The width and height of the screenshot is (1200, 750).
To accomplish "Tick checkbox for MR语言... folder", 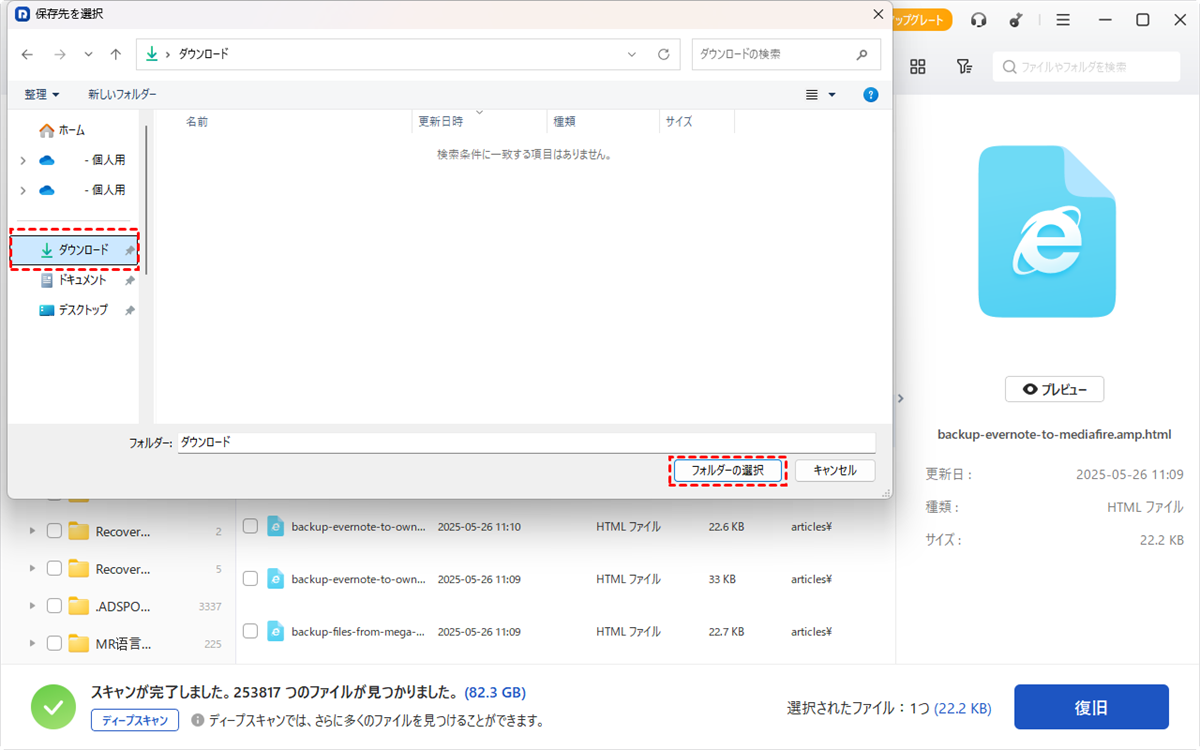I will pyautogui.click(x=54, y=643).
